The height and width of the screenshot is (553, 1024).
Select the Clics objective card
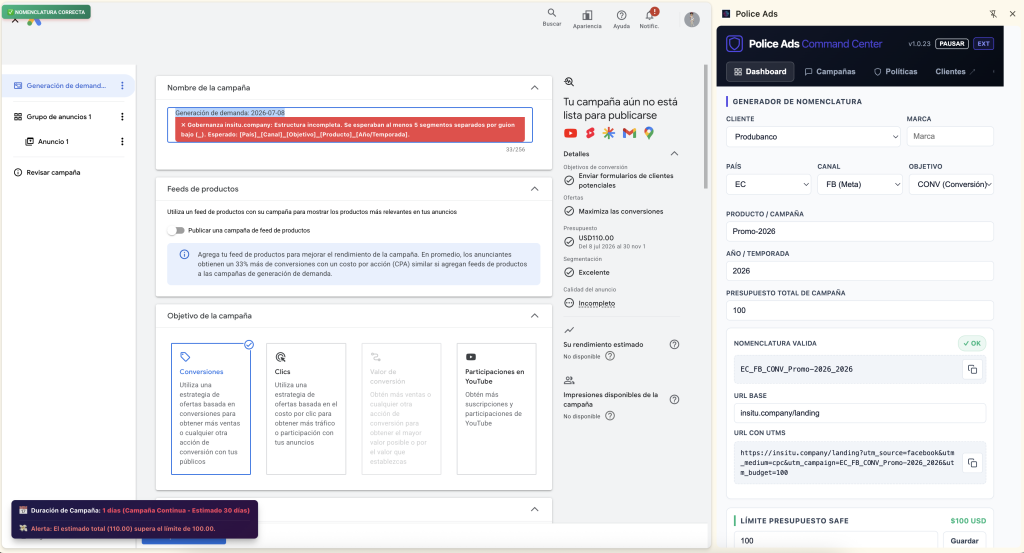(x=306, y=409)
